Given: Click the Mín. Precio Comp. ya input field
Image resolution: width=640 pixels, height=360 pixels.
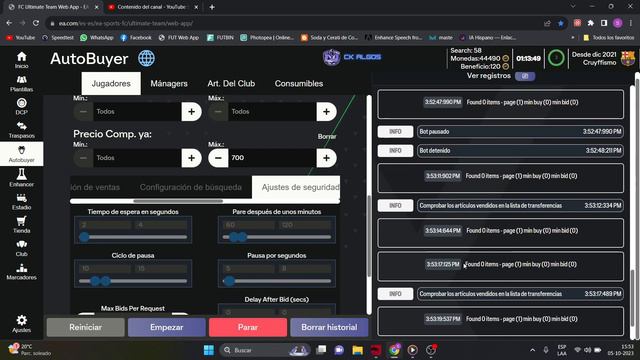Looking at the screenshot, I should click(x=137, y=158).
